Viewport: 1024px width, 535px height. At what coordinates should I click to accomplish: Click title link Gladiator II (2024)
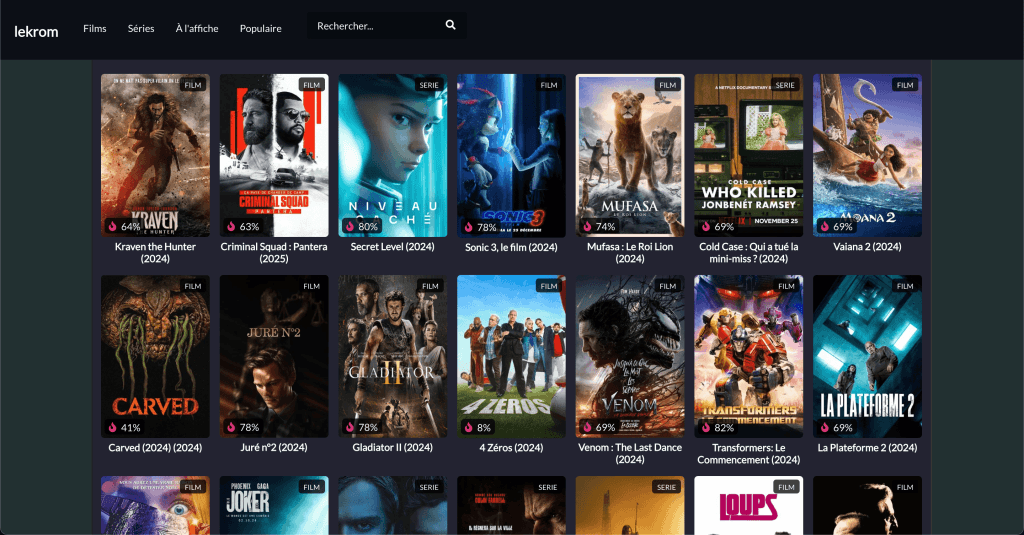(392, 447)
